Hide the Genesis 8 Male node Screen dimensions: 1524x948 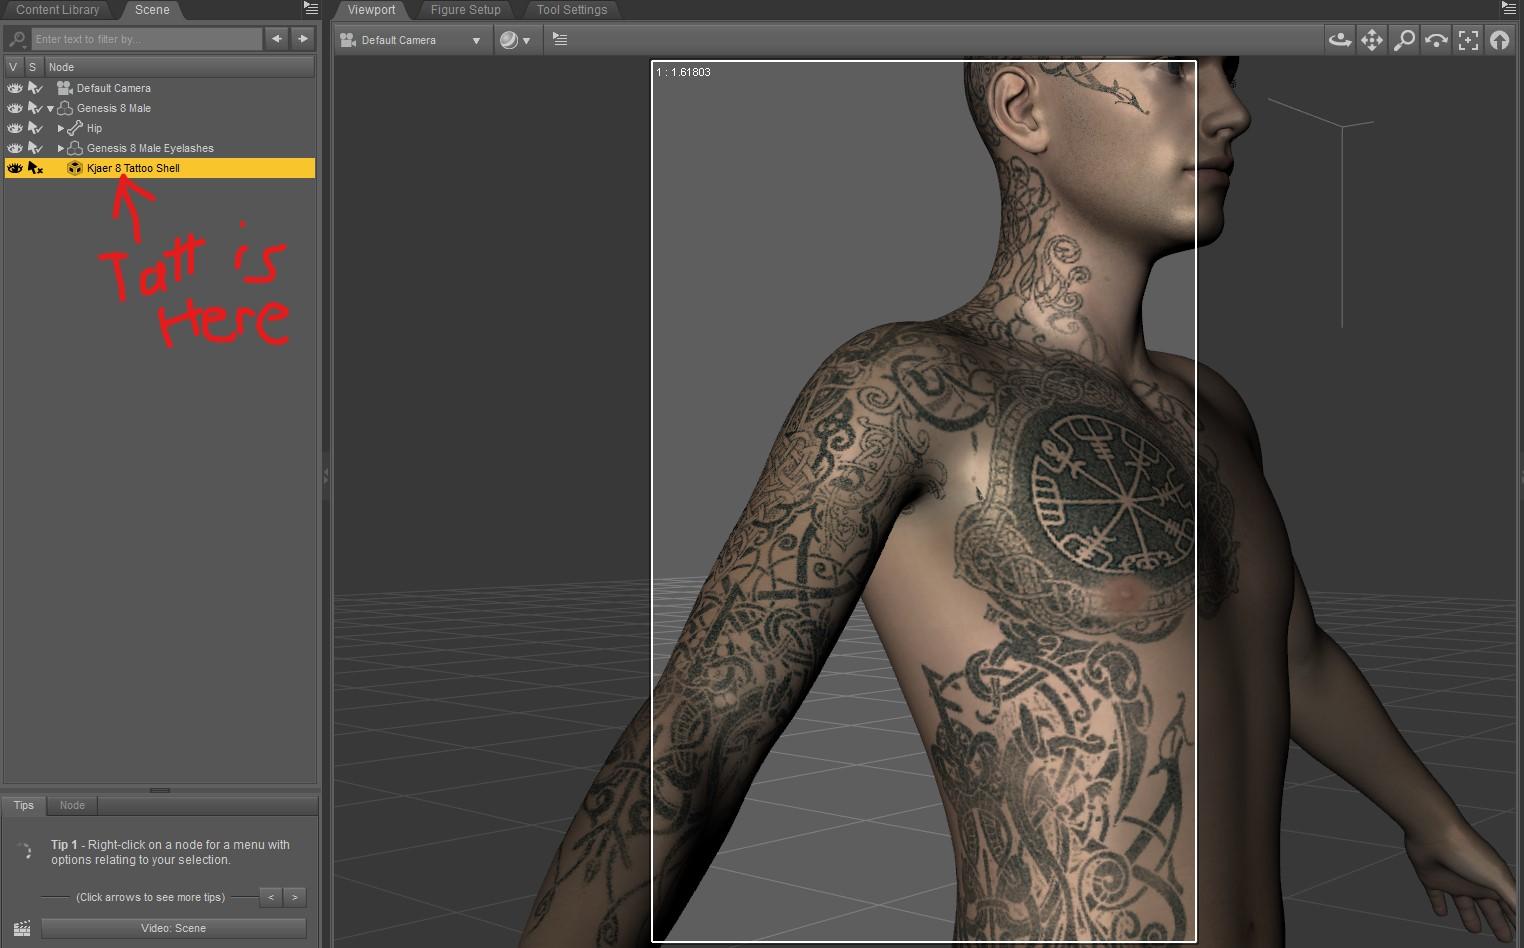click(x=14, y=108)
